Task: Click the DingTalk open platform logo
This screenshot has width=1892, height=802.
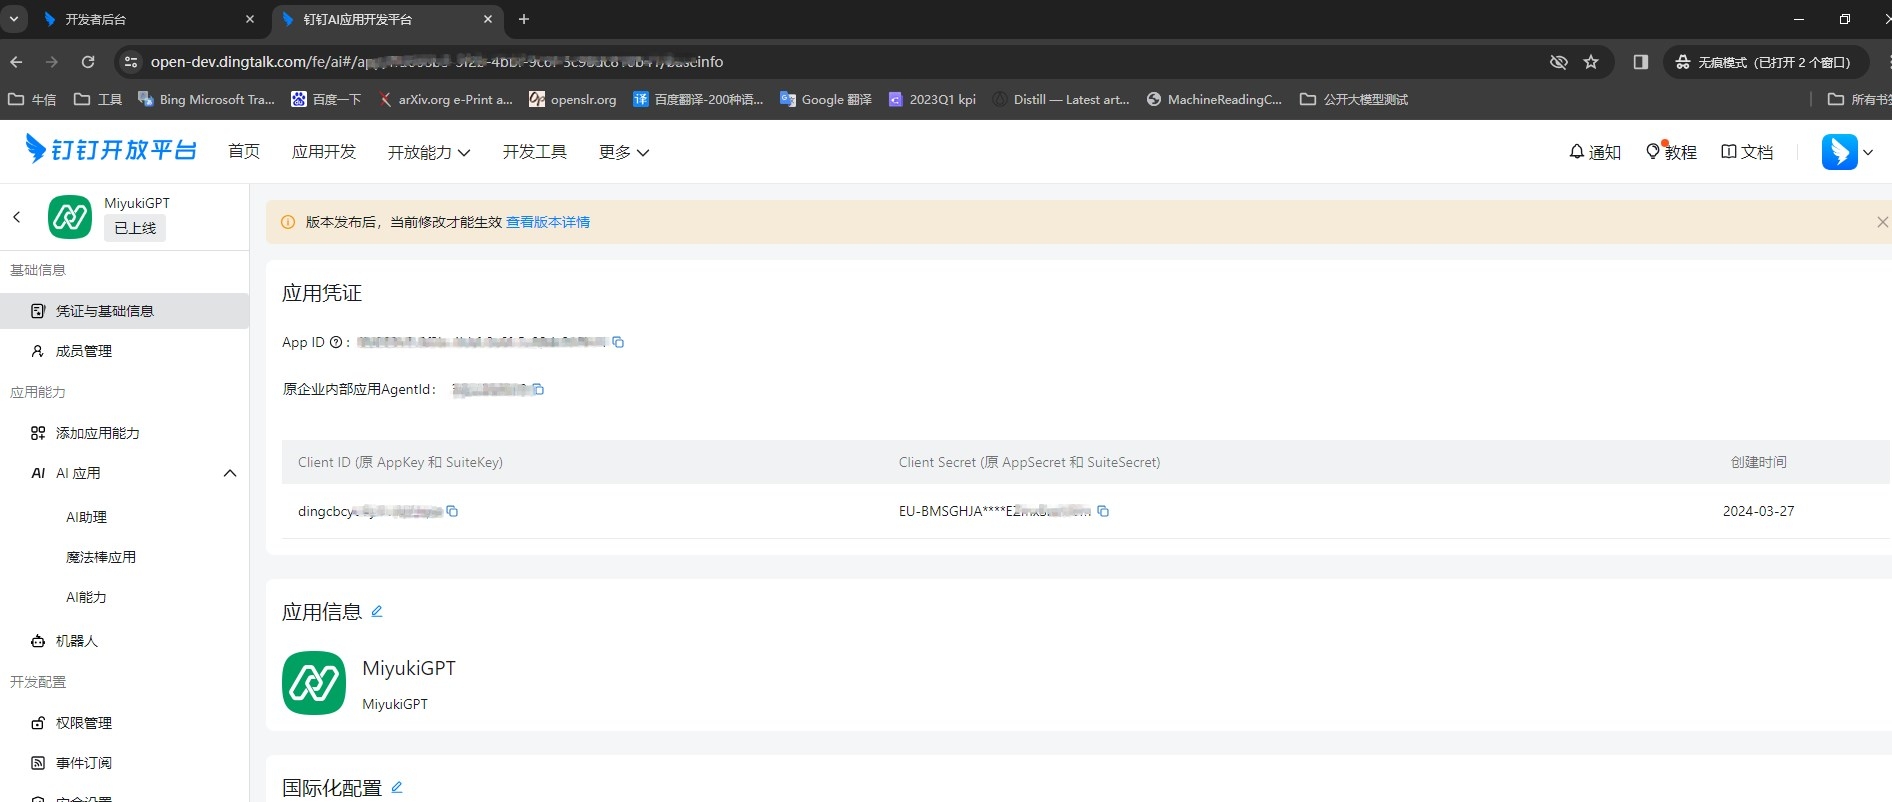Action: point(111,150)
